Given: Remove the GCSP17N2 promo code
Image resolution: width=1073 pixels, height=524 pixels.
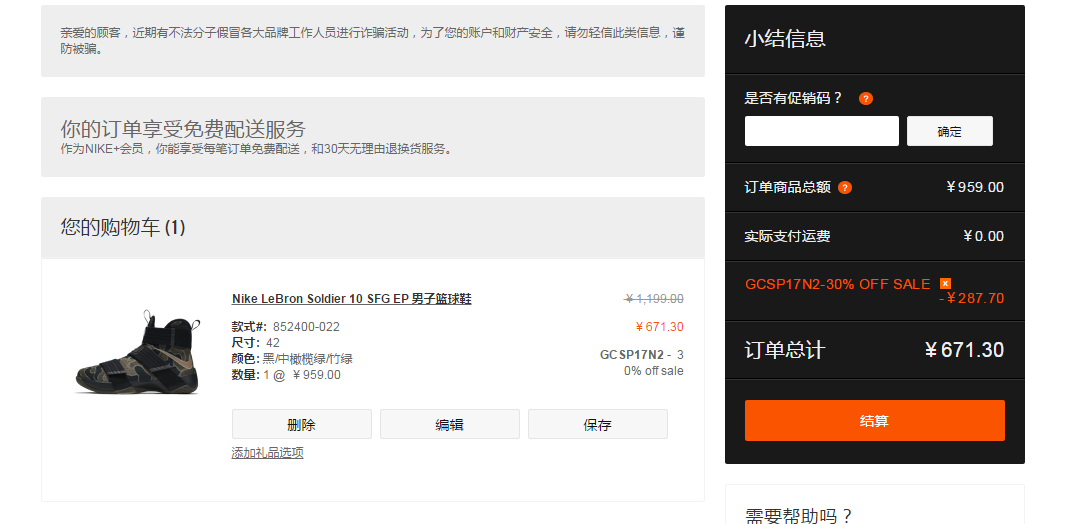Looking at the screenshot, I should (945, 283).
